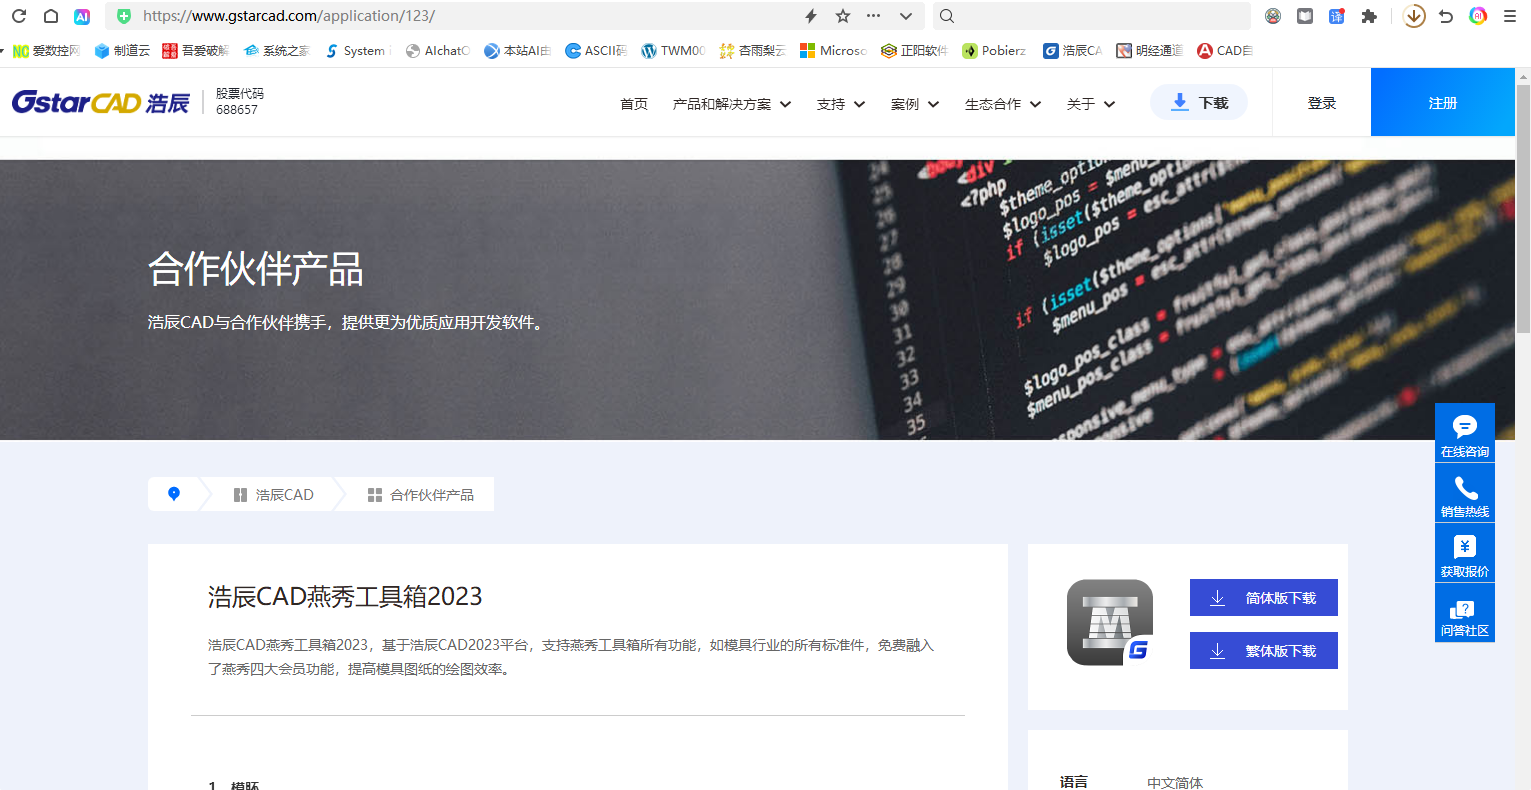The height and width of the screenshot is (790, 1531).
Task: Open the 正阳软件 bookmark
Action: (914, 51)
